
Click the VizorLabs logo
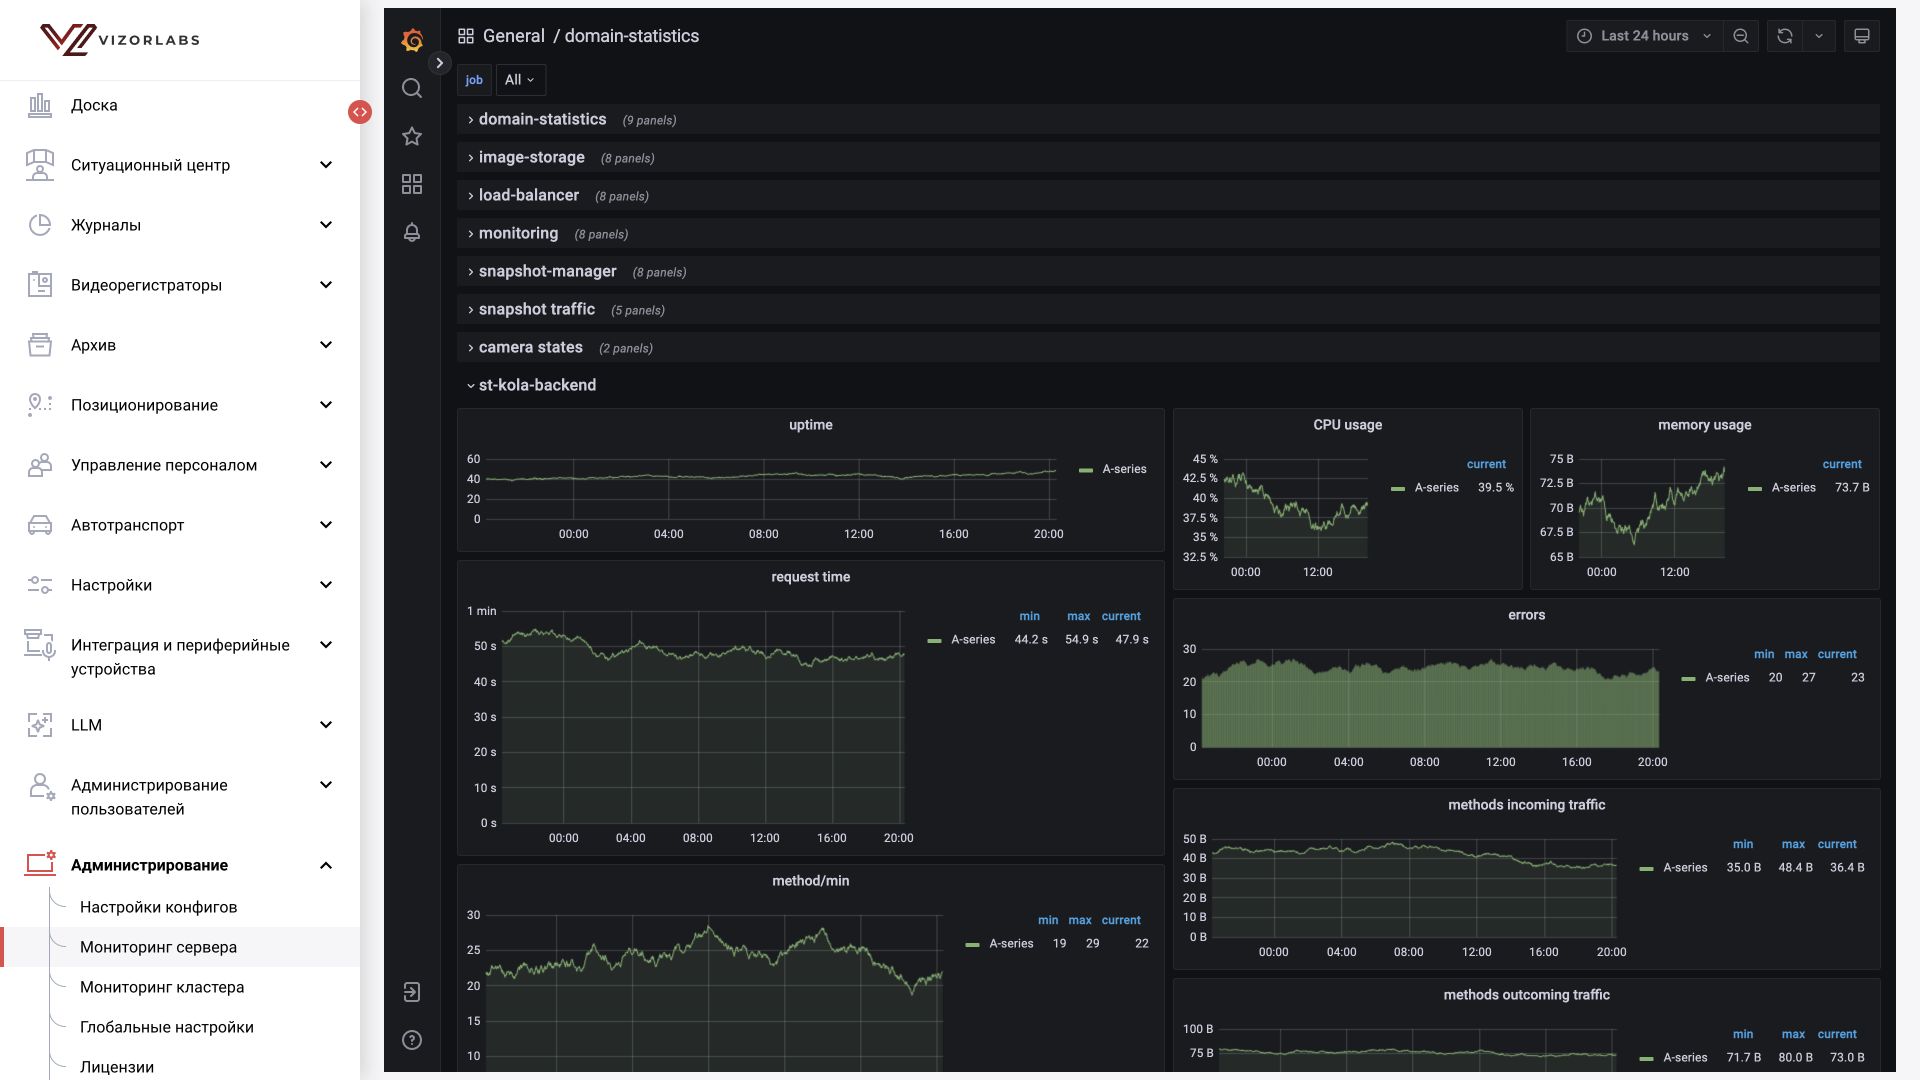coord(120,40)
